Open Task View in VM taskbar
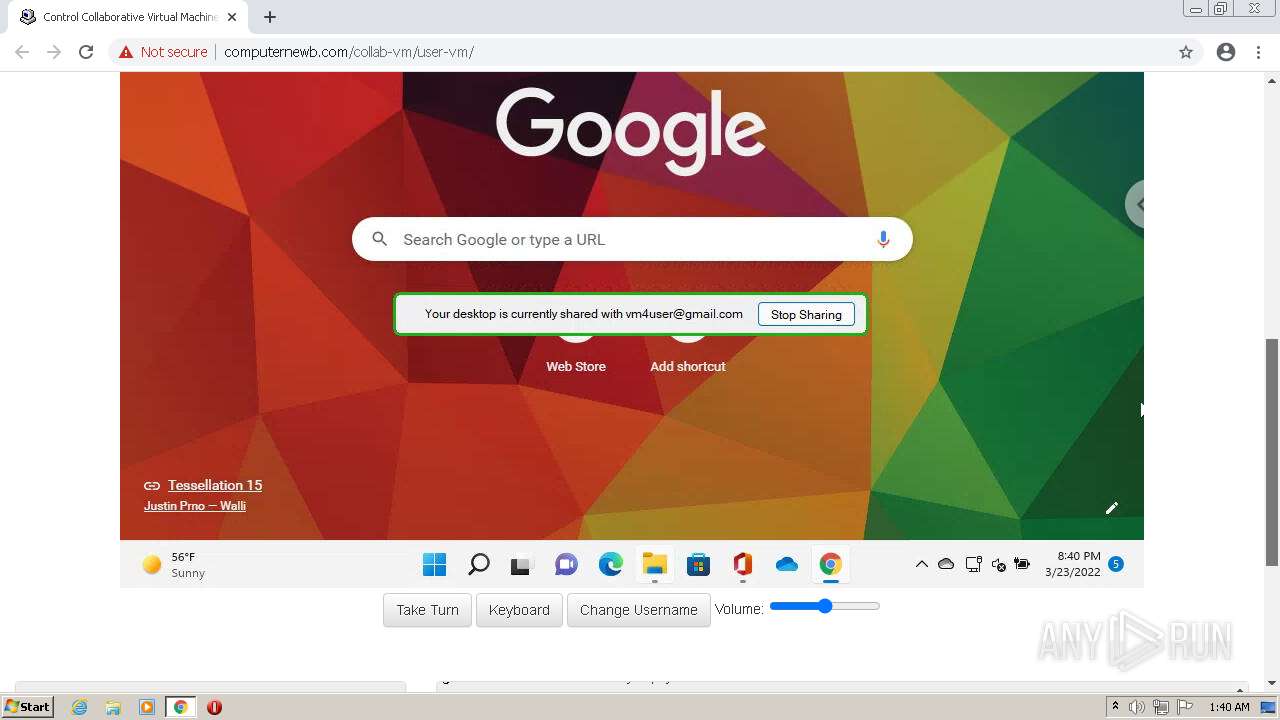Viewport: 1280px width, 720px height. pos(521,566)
